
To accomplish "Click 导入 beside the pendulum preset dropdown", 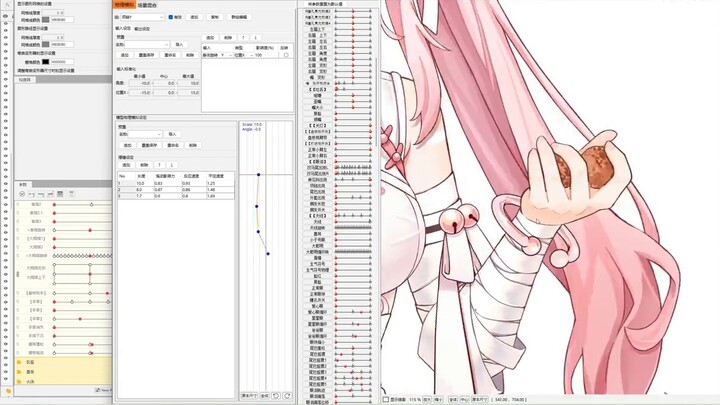I will click(172, 134).
